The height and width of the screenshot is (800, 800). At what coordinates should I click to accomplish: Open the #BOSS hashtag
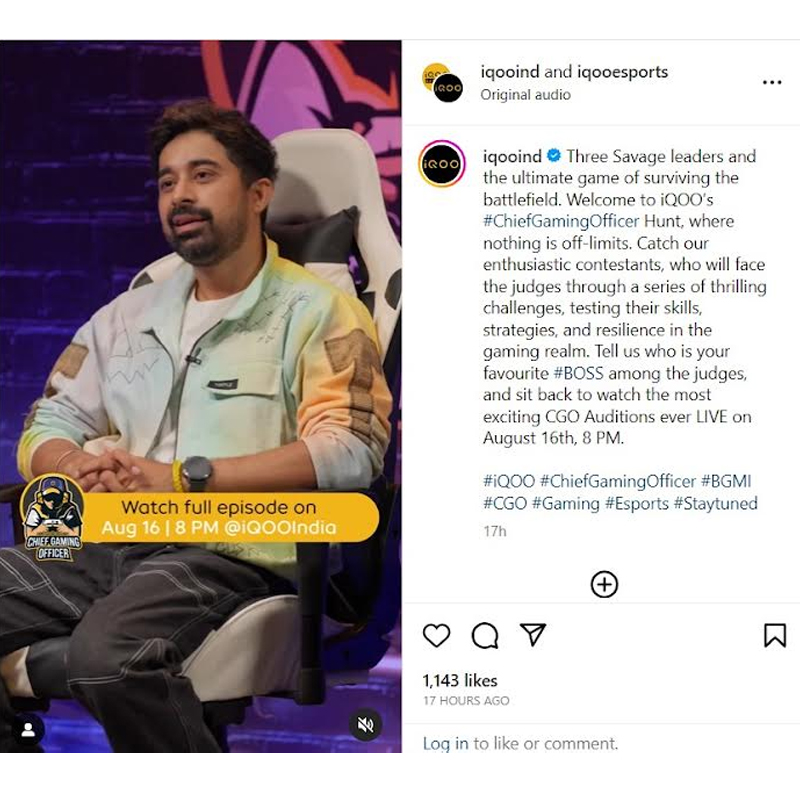tap(579, 373)
